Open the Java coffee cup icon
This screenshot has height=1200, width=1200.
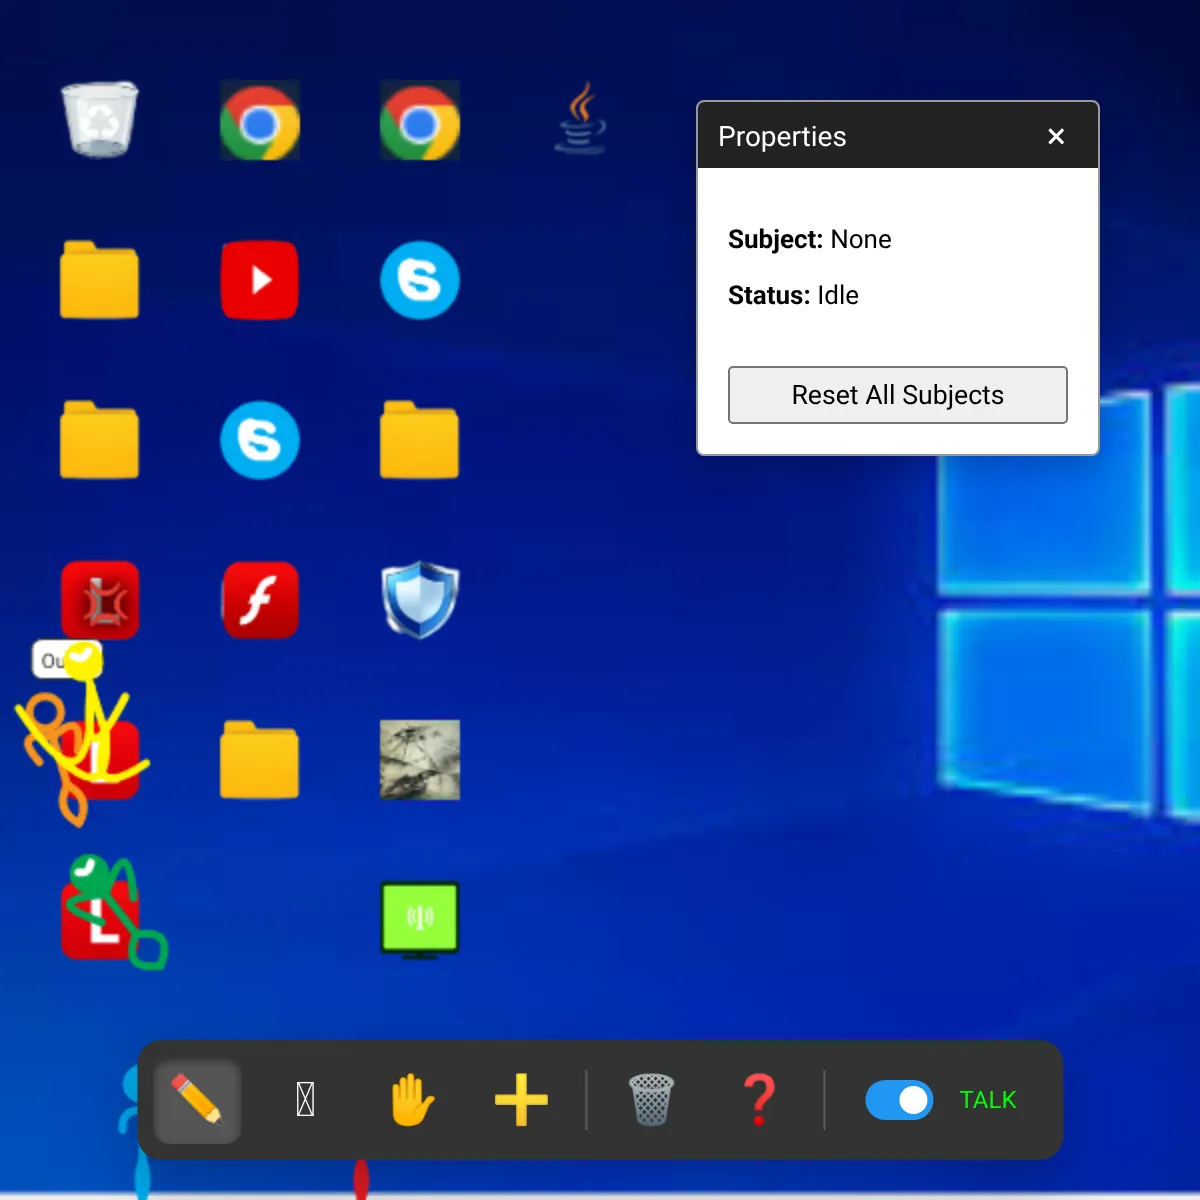580,120
